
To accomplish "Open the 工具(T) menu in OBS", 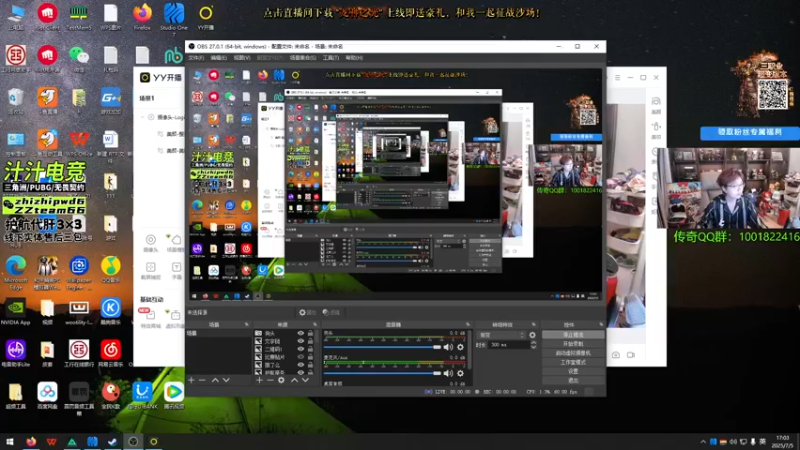I will pyautogui.click(x=330, y=58).
